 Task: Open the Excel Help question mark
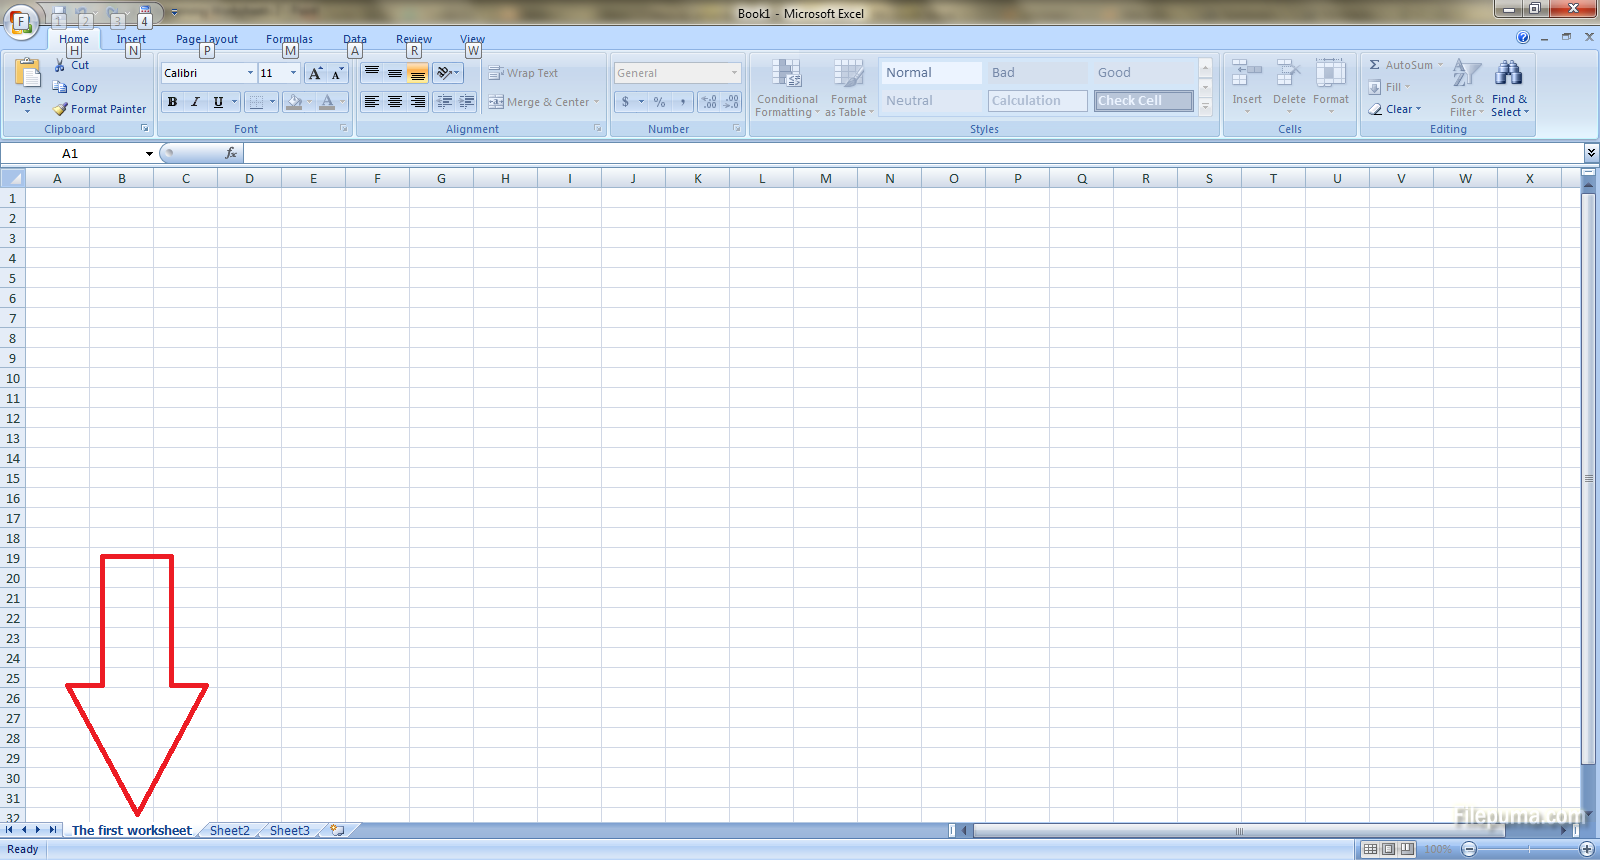coord(1523,37)
